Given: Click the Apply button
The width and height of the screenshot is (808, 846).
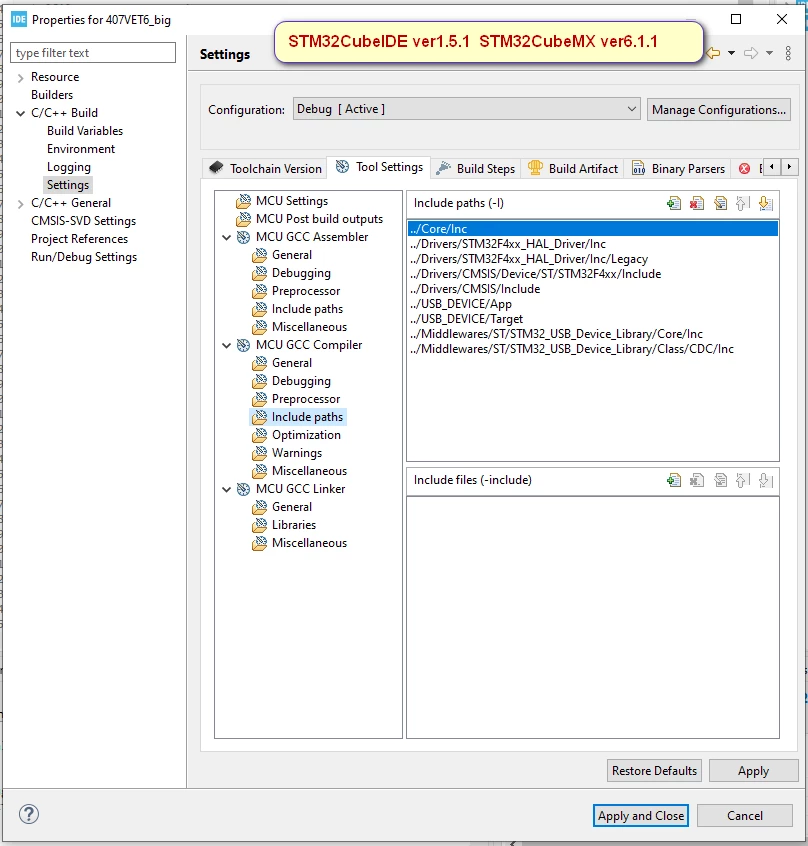Looking at the screenshot, I should [x=754, y=770].
